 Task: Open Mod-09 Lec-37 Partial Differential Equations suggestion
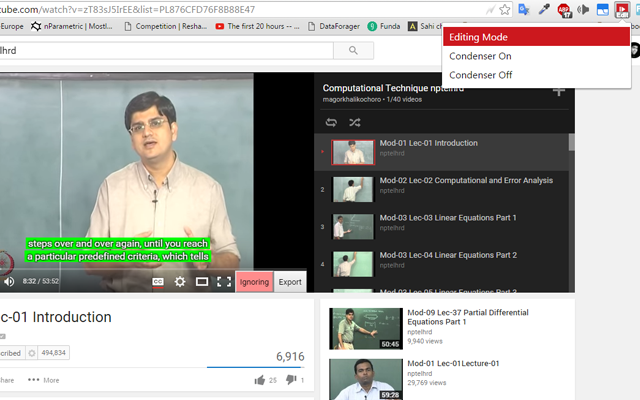[x=468, y=317]
